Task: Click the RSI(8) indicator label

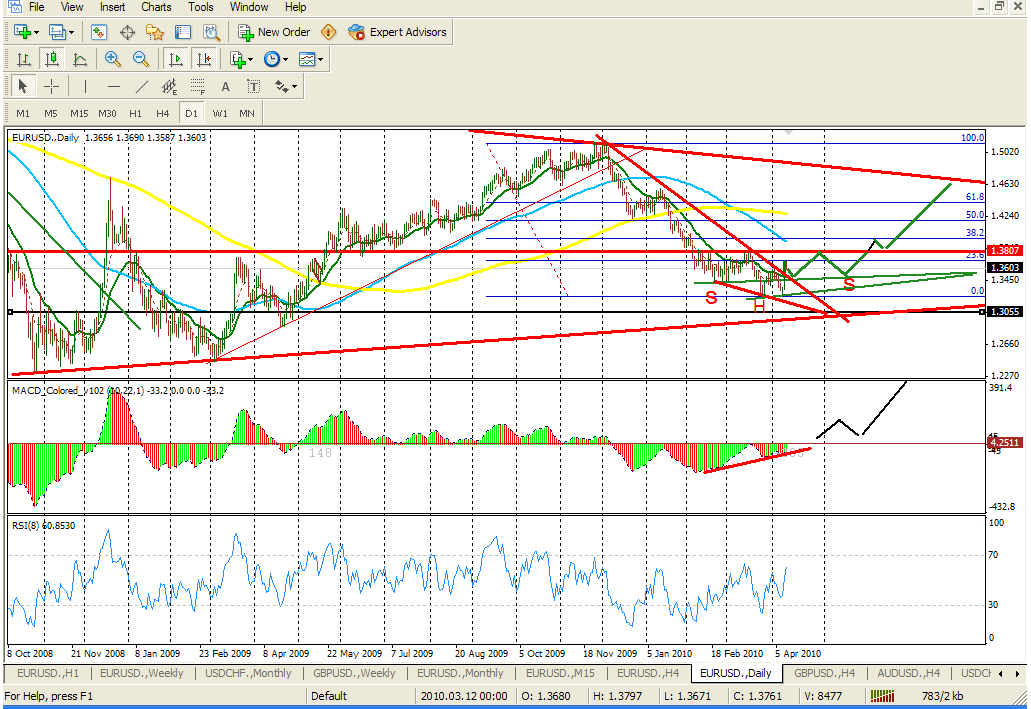Action: (43, 526)
